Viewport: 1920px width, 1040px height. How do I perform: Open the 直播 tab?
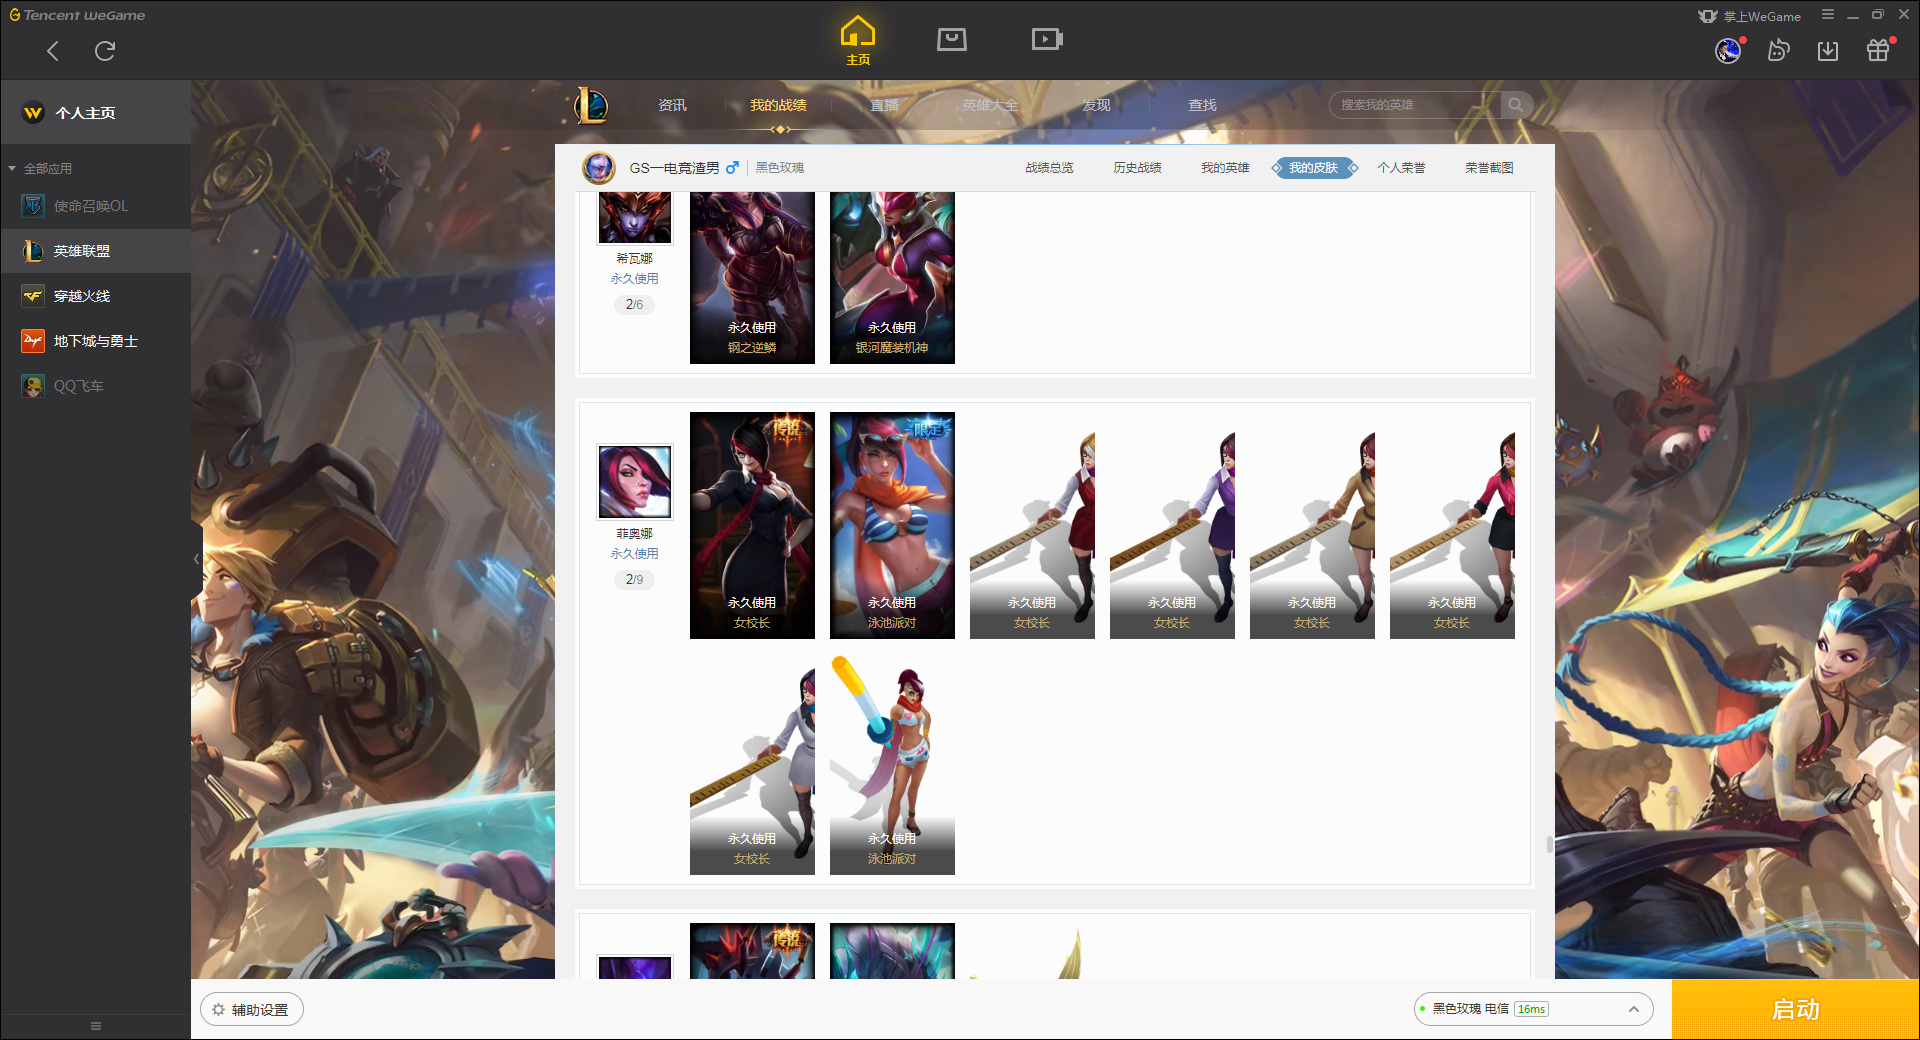884,105
